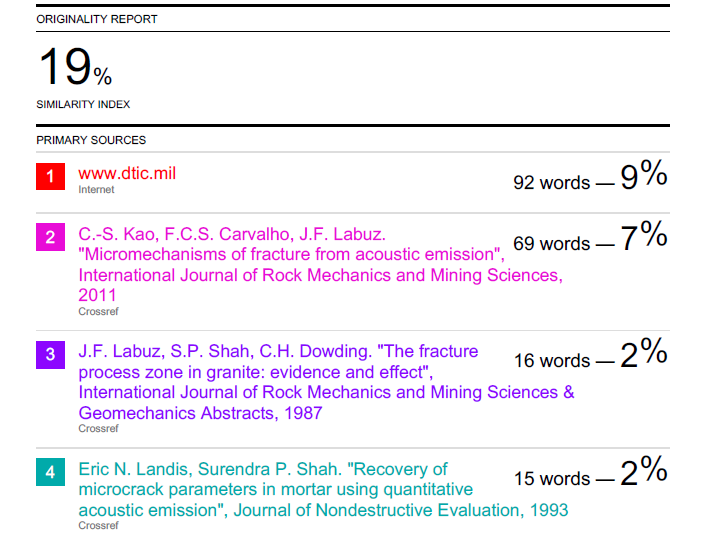This screenshot has width=702, height=557.
Task: Click the red source number 1 badge
Action: [x=50, y=177]
